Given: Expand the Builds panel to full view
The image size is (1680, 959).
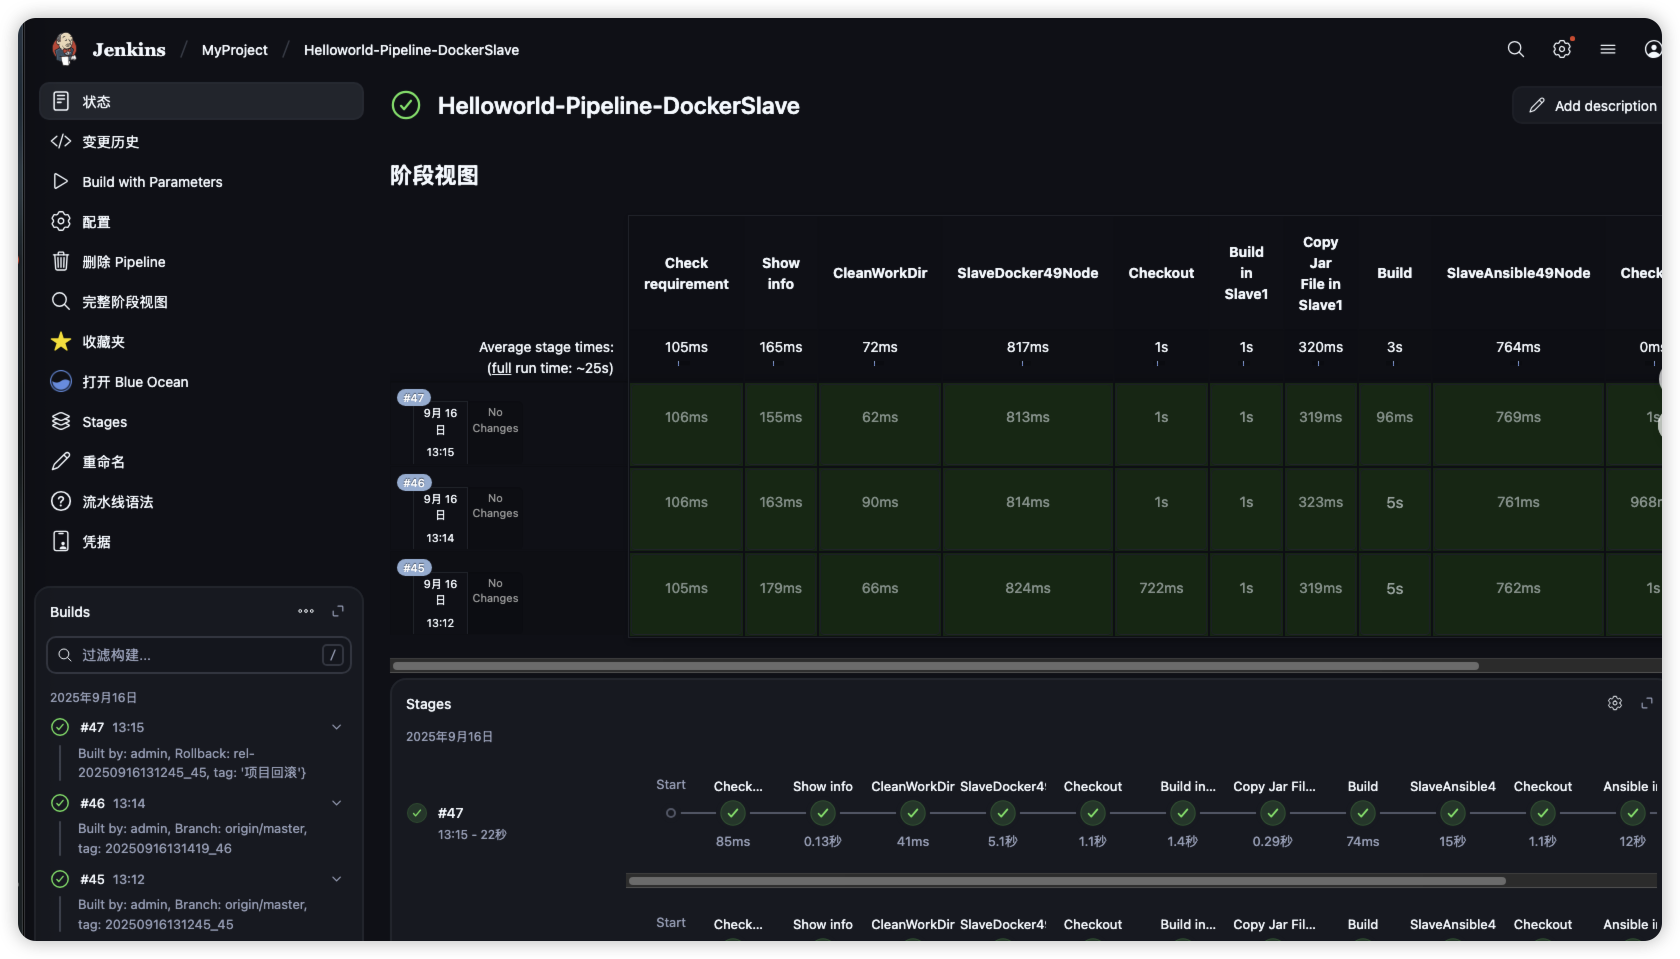Looking at the screenshot, I should pos(338,611).
